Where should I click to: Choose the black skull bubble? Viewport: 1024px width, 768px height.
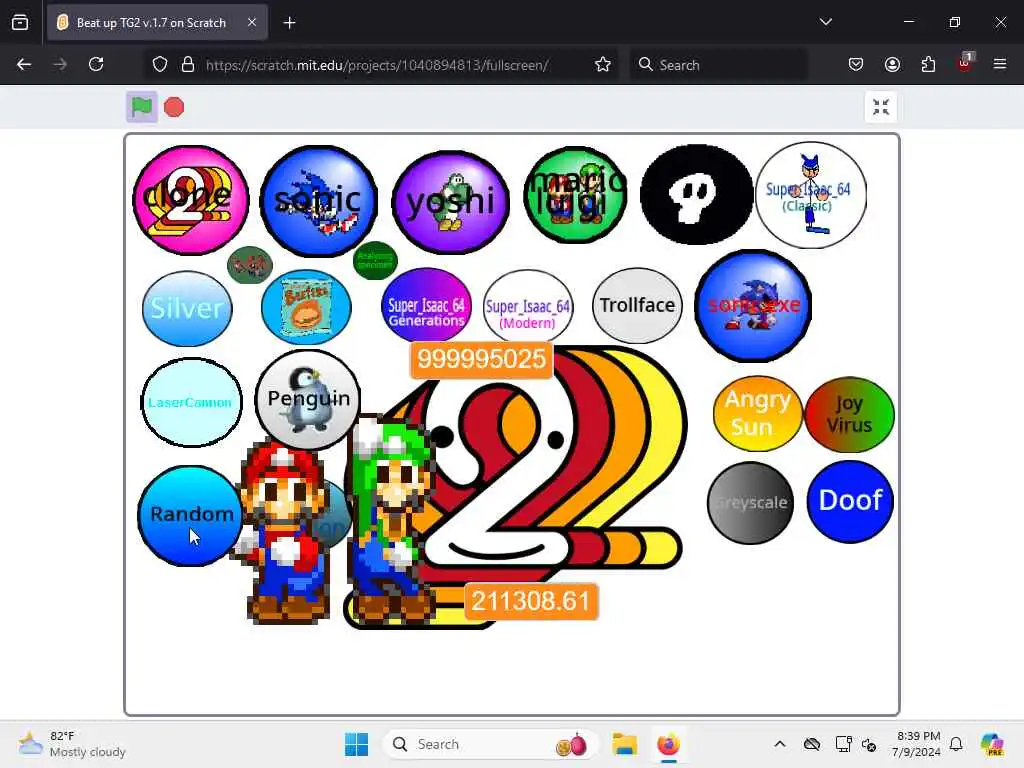click(x=696, y=195)
